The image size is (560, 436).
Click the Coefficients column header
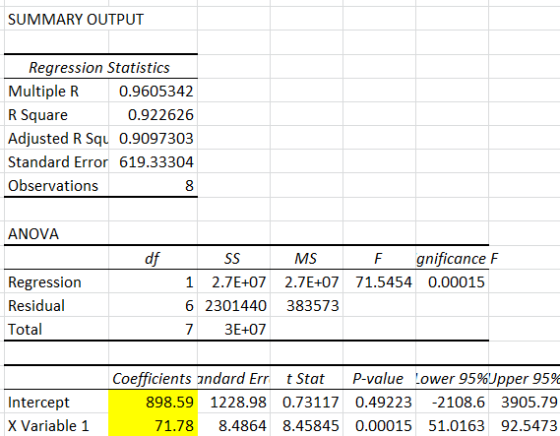[x=152, y=379]
